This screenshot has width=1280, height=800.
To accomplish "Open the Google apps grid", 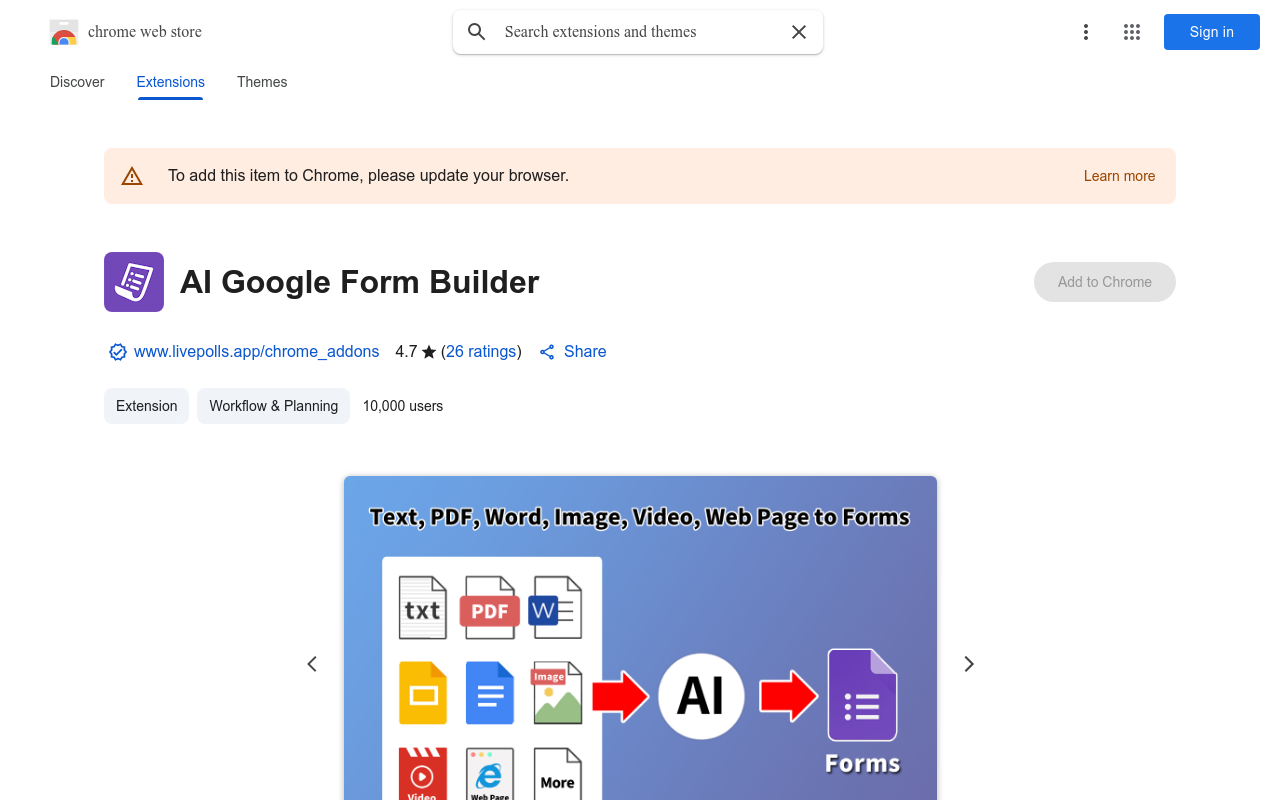I will pyautogui.click(x=1132, y=32).
